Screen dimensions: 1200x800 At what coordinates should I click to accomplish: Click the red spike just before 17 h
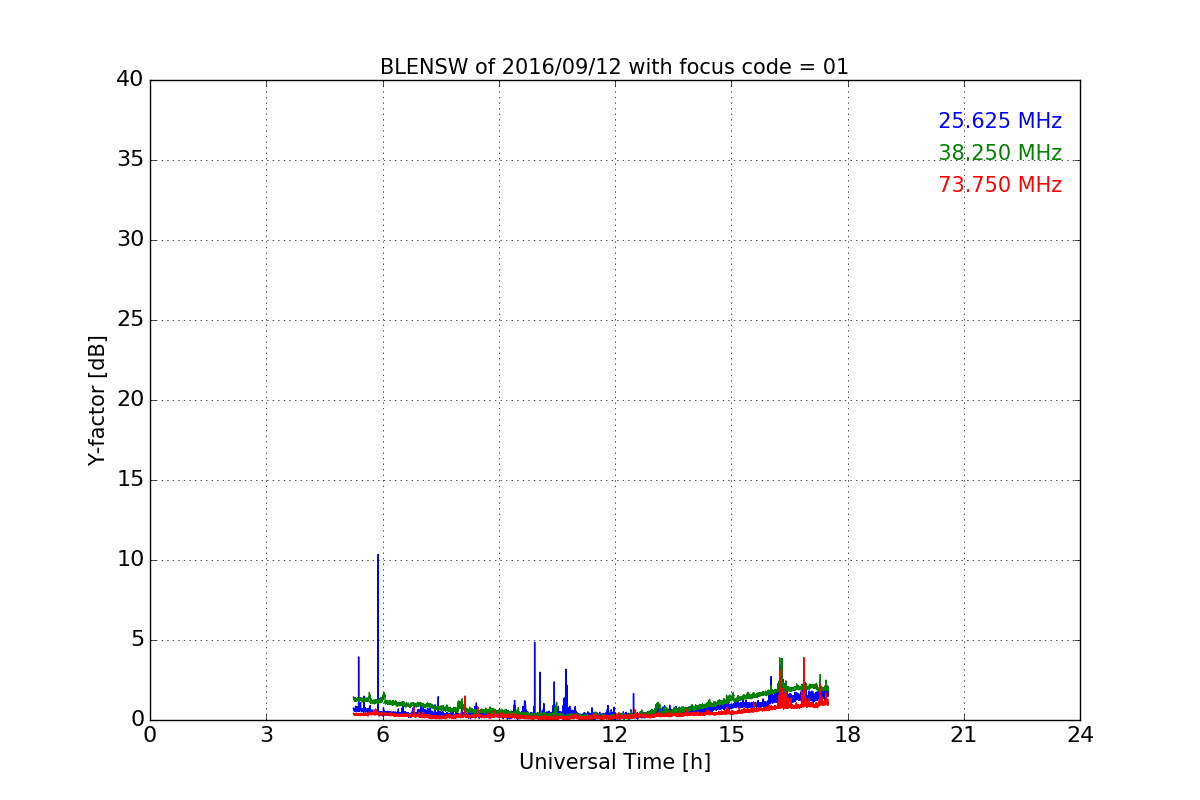pos(804,680)
